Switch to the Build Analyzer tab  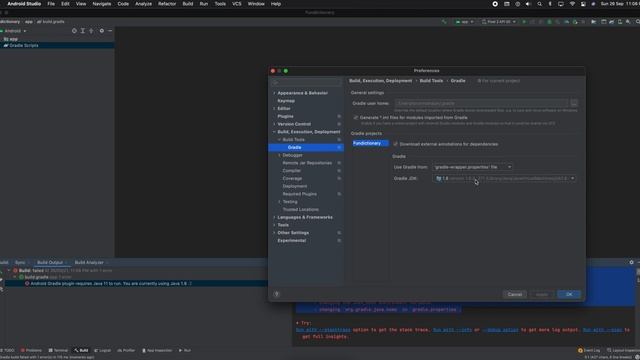coord(89,262)
